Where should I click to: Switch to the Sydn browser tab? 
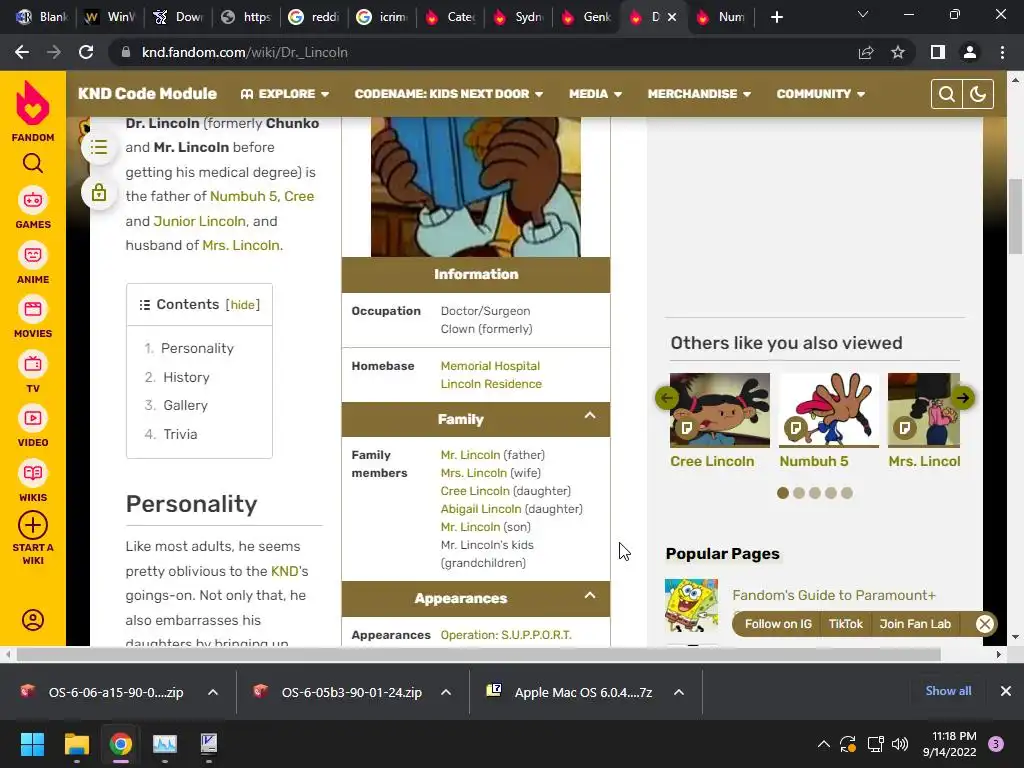pos(519,17)
